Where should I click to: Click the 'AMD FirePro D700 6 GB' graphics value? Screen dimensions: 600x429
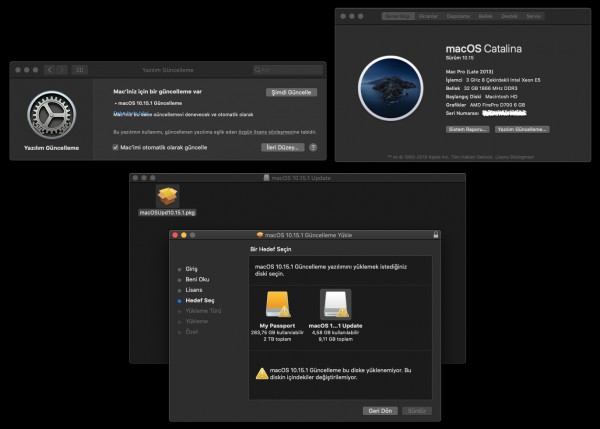(497, 105)
